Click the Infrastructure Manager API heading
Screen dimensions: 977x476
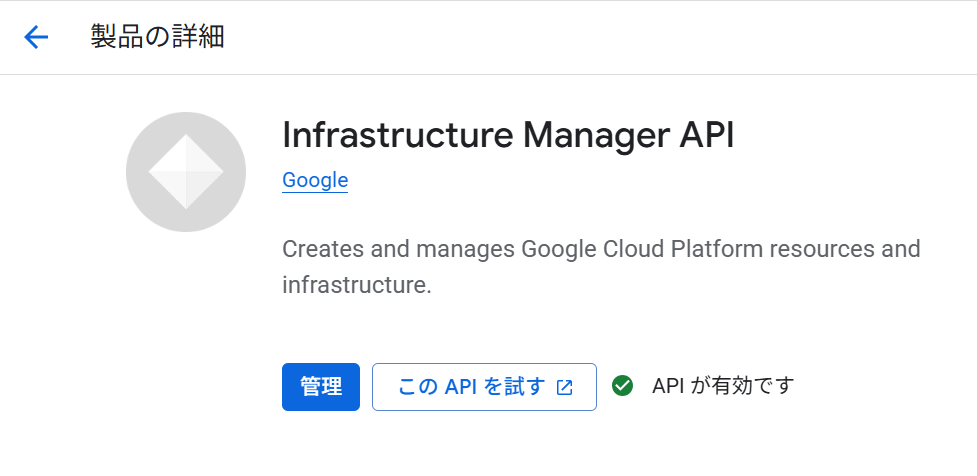(508, 135)
